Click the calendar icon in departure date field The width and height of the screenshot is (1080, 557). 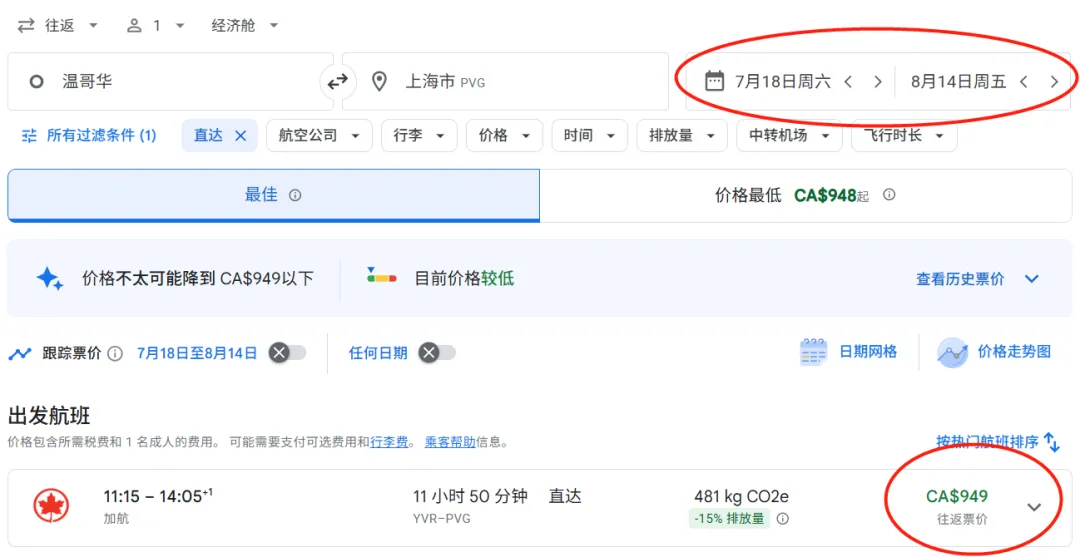(x=715, y=82)
